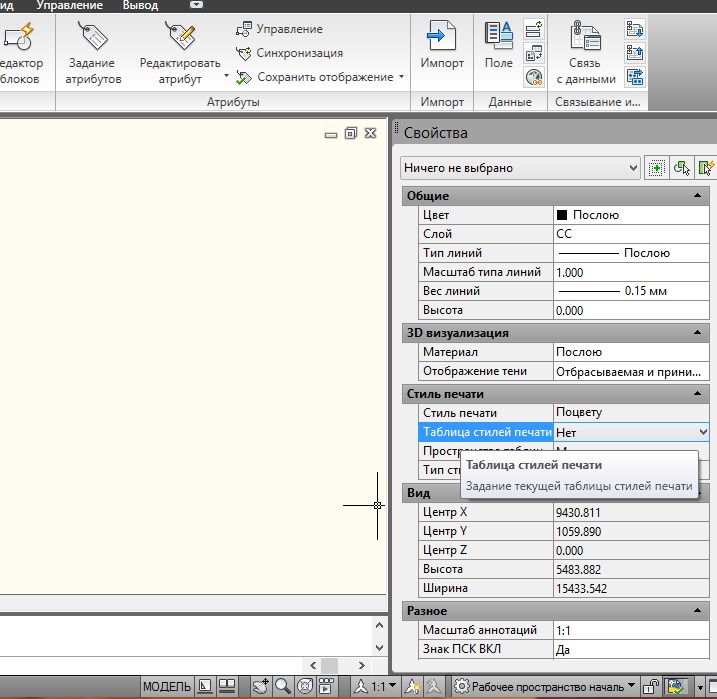Viewport: 717px width, 699px height.
Task: Click the Знак ПСК ВКЛ value Да
Action: click(x=631, y=649)
